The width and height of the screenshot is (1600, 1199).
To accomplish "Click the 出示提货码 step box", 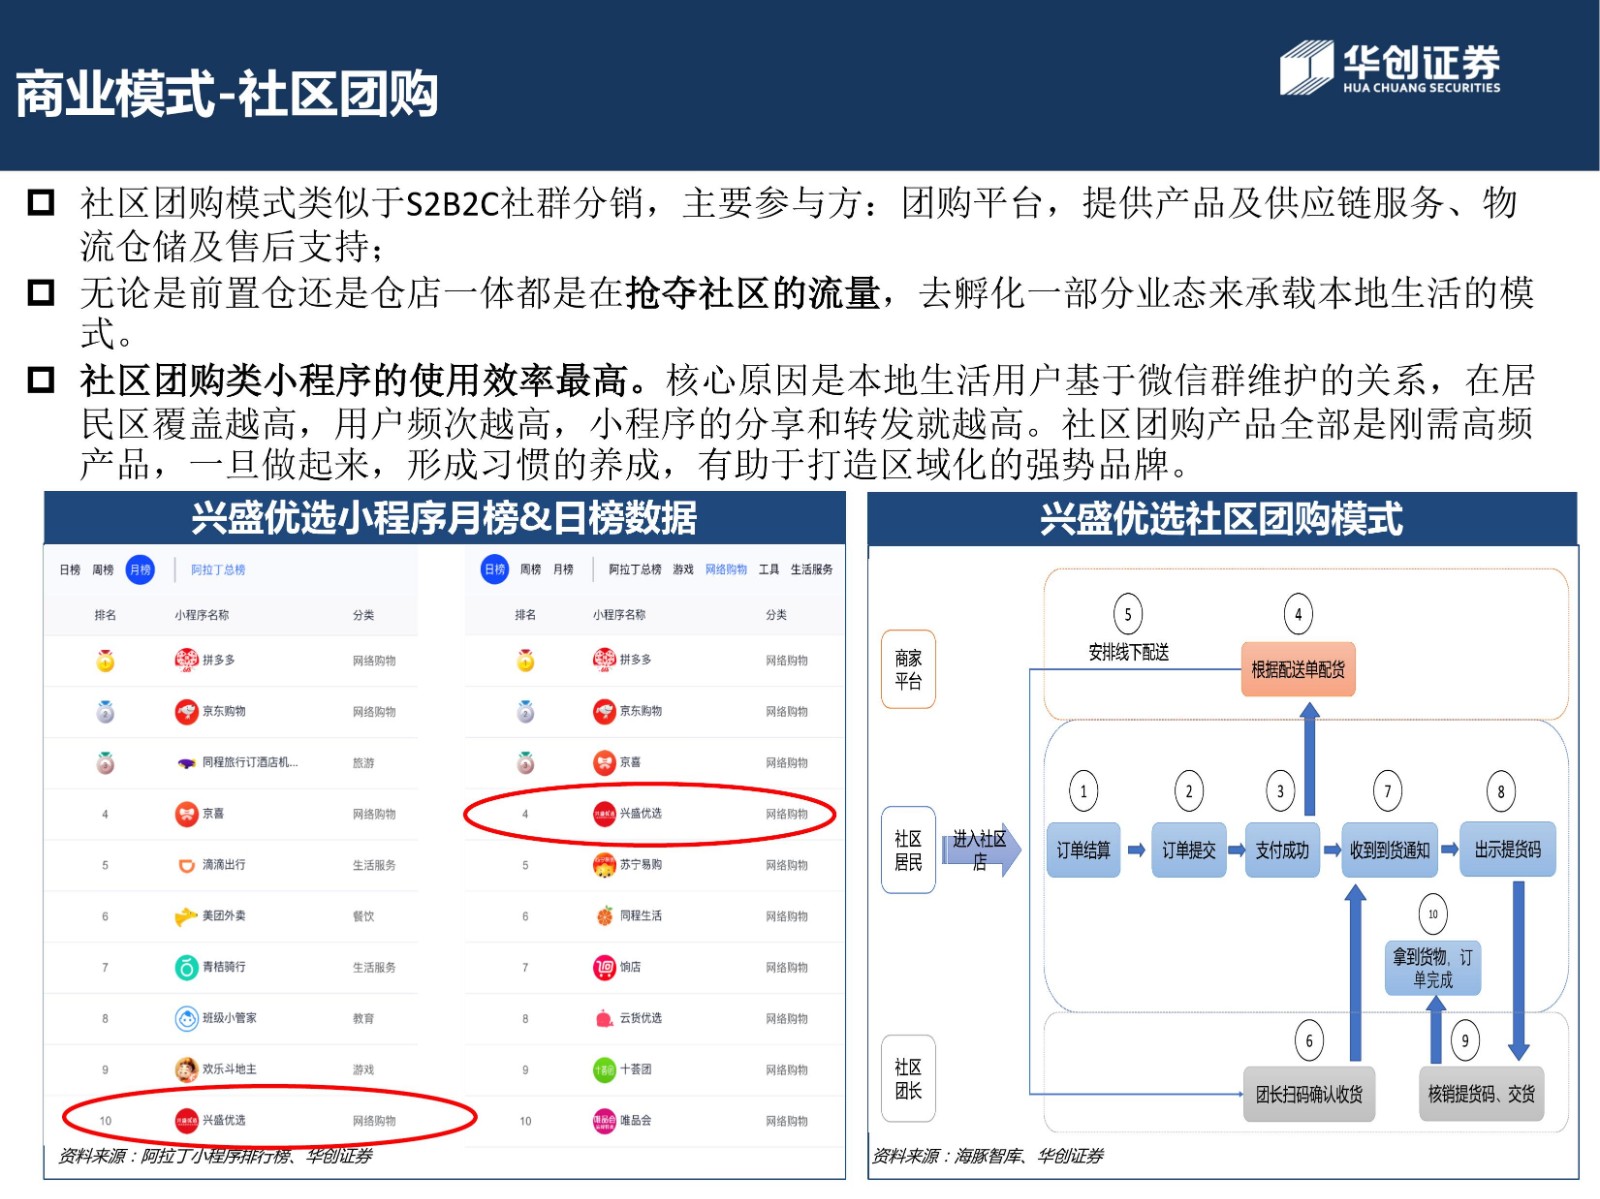I will point(1508,850).
